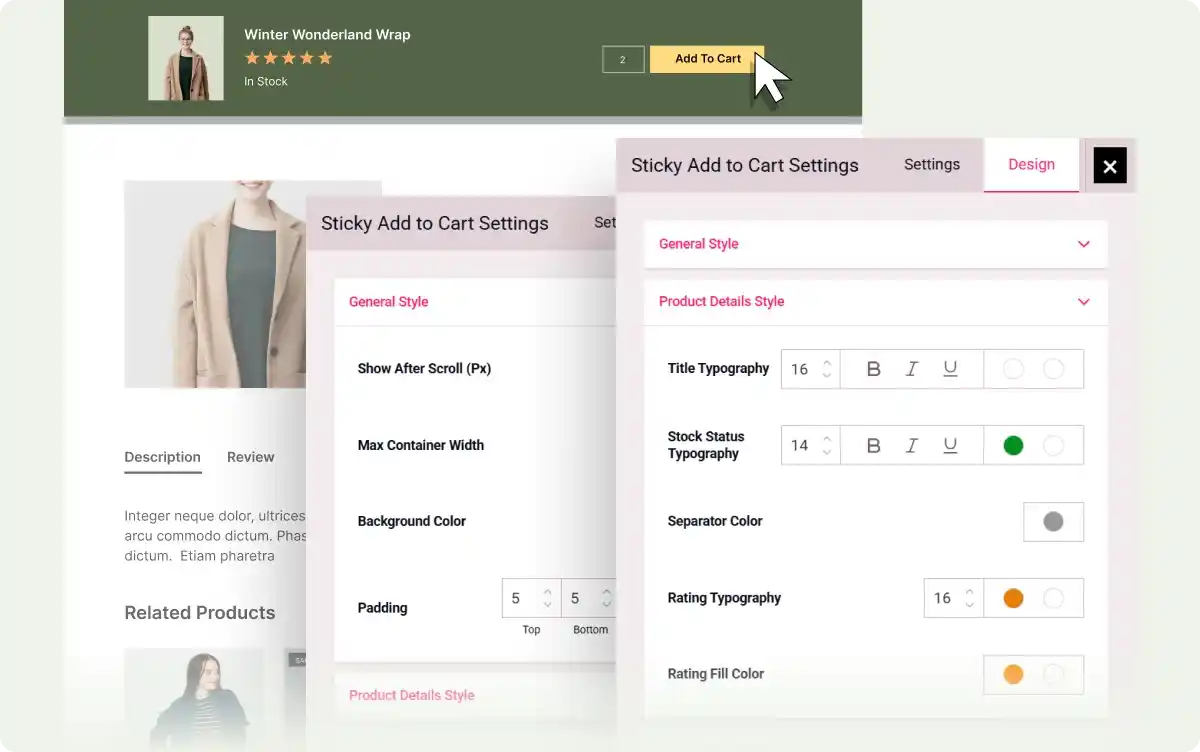Expand the General Style section chevron
The height and width of the screenshot is (752, 1200).
click(1083, 244)
